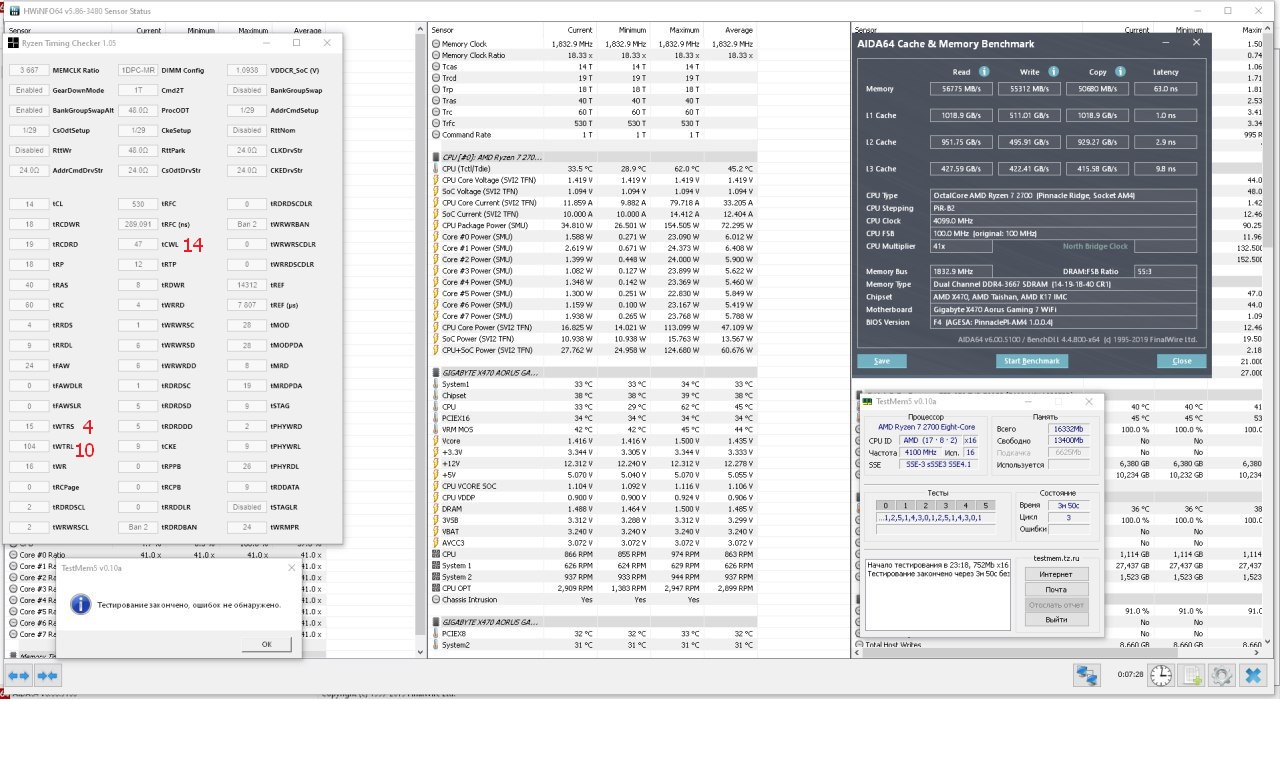
Task: Click the info icon in the test finished dialog
Action: point(82,605)
